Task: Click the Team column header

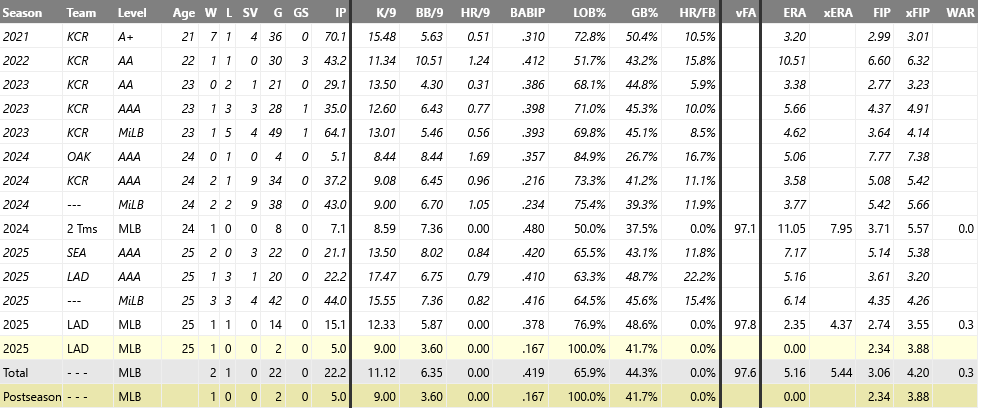Action: (x=80, y=13)
